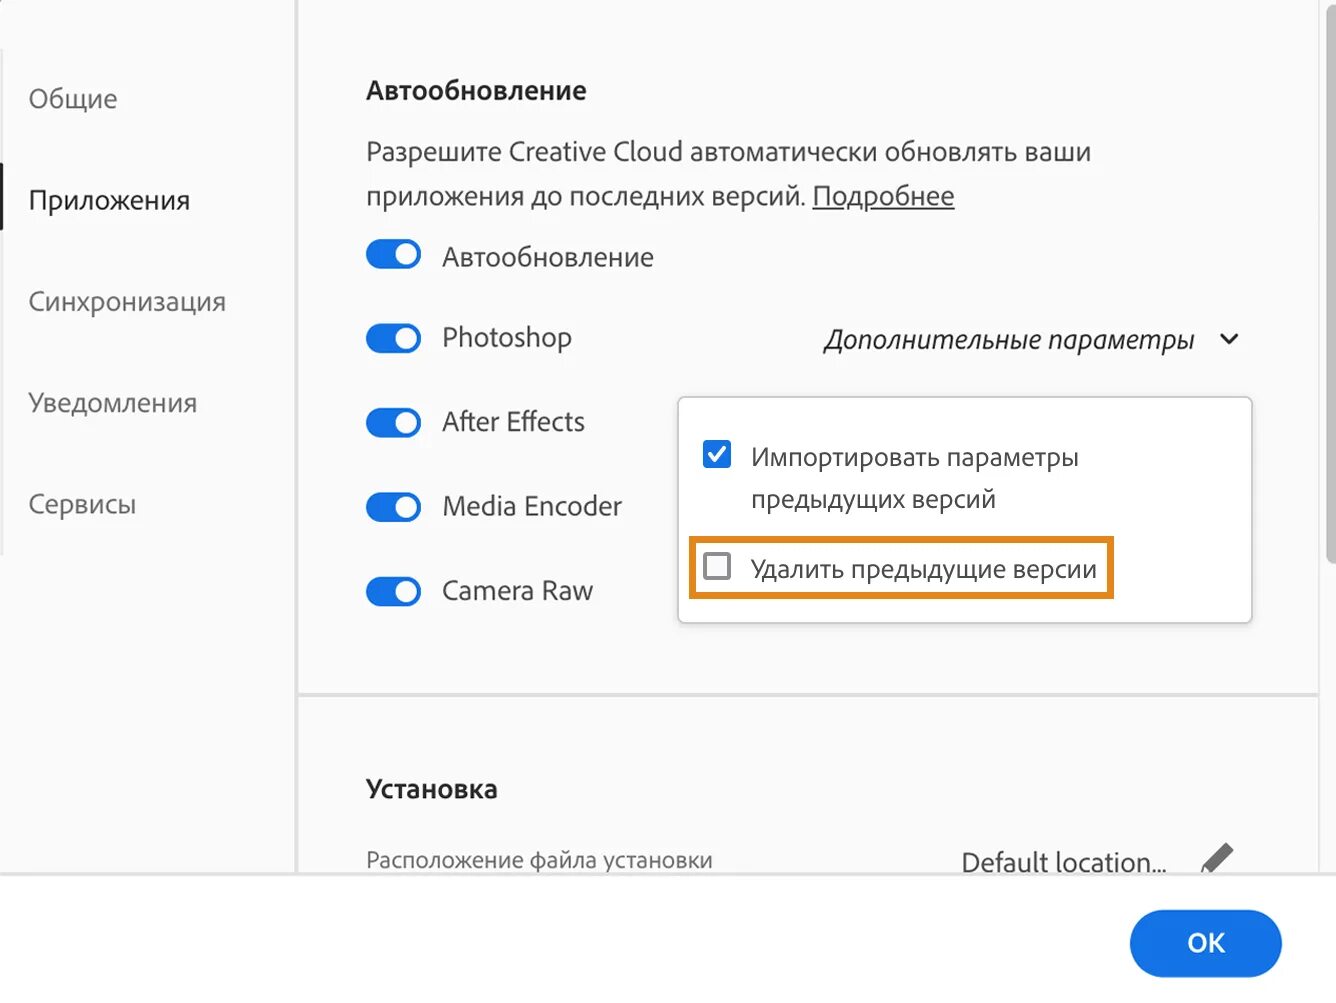The width and height of the screenshot is (1336, 1003).
Task: Click Дополнительные параметры label
Action: pyautogui.click(x=1009, y=340)
